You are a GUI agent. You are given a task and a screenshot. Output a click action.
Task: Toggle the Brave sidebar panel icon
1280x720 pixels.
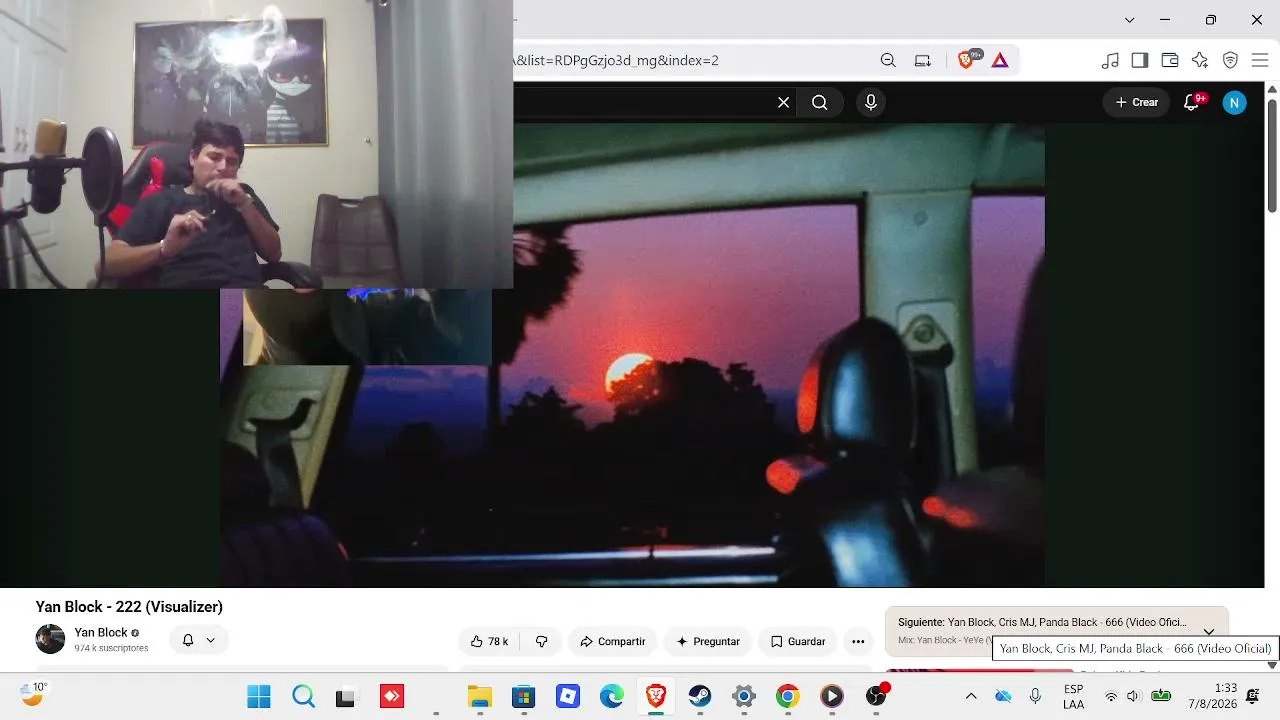coord(1140,60)
